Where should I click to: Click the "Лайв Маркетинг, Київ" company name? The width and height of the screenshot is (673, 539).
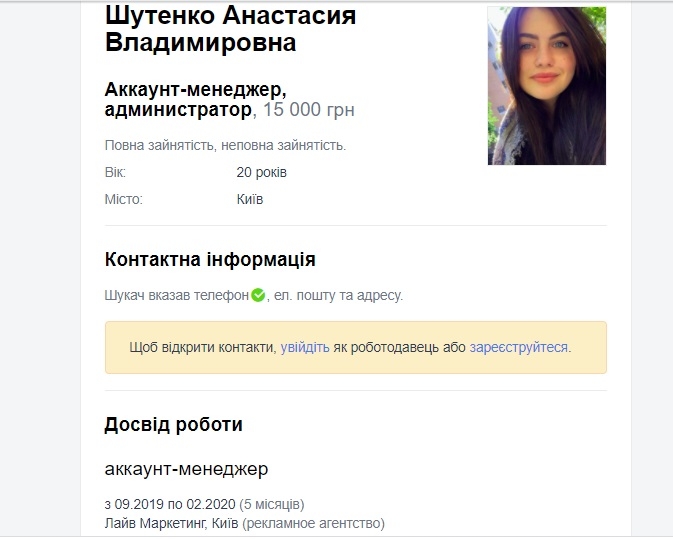pos(170,523)
